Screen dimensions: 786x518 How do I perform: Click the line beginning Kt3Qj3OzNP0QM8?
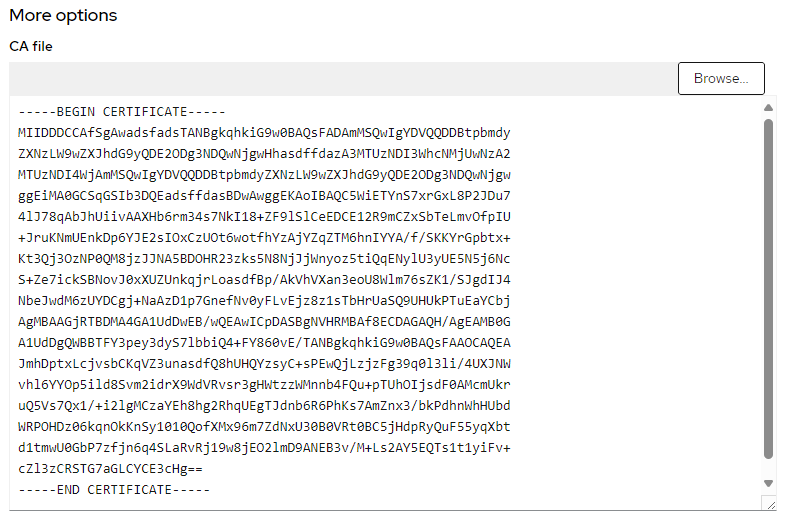point(264,259)
